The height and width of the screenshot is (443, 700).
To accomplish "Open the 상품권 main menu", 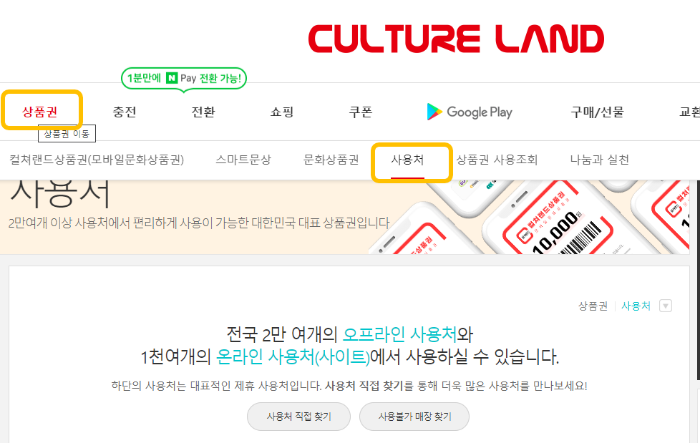I will point(40,112).
